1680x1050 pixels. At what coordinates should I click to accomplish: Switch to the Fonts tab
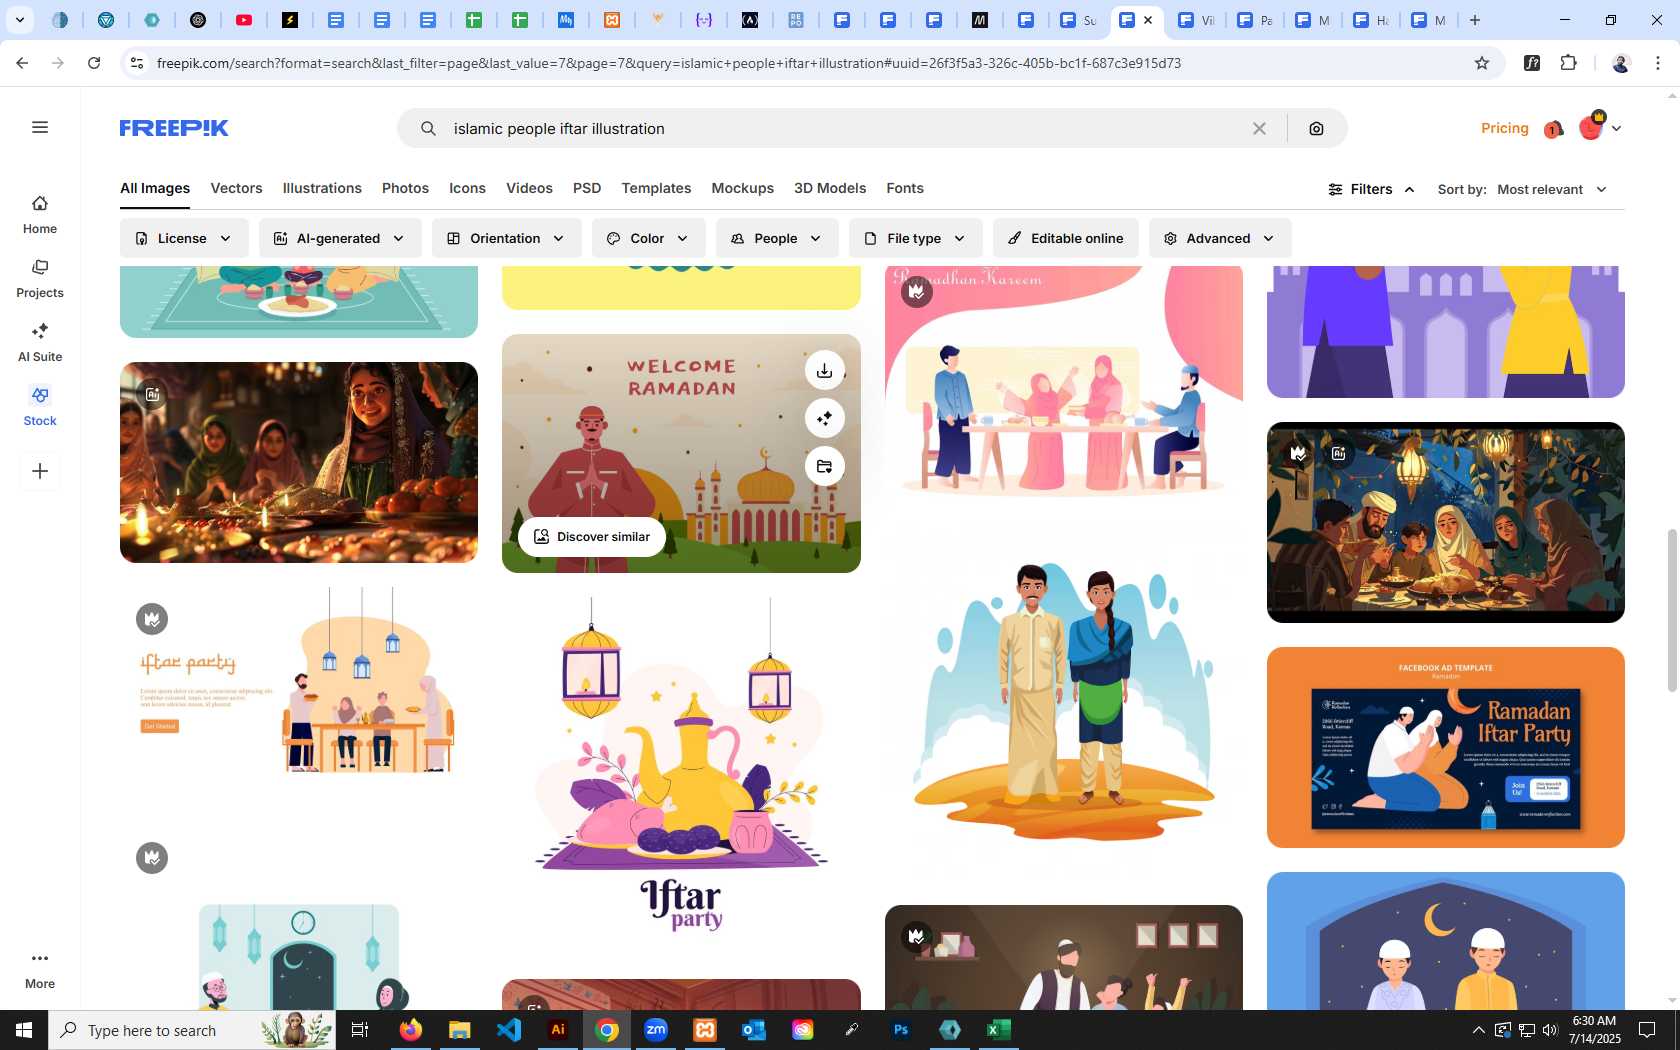pyautogui.click(x=905, y=188)
